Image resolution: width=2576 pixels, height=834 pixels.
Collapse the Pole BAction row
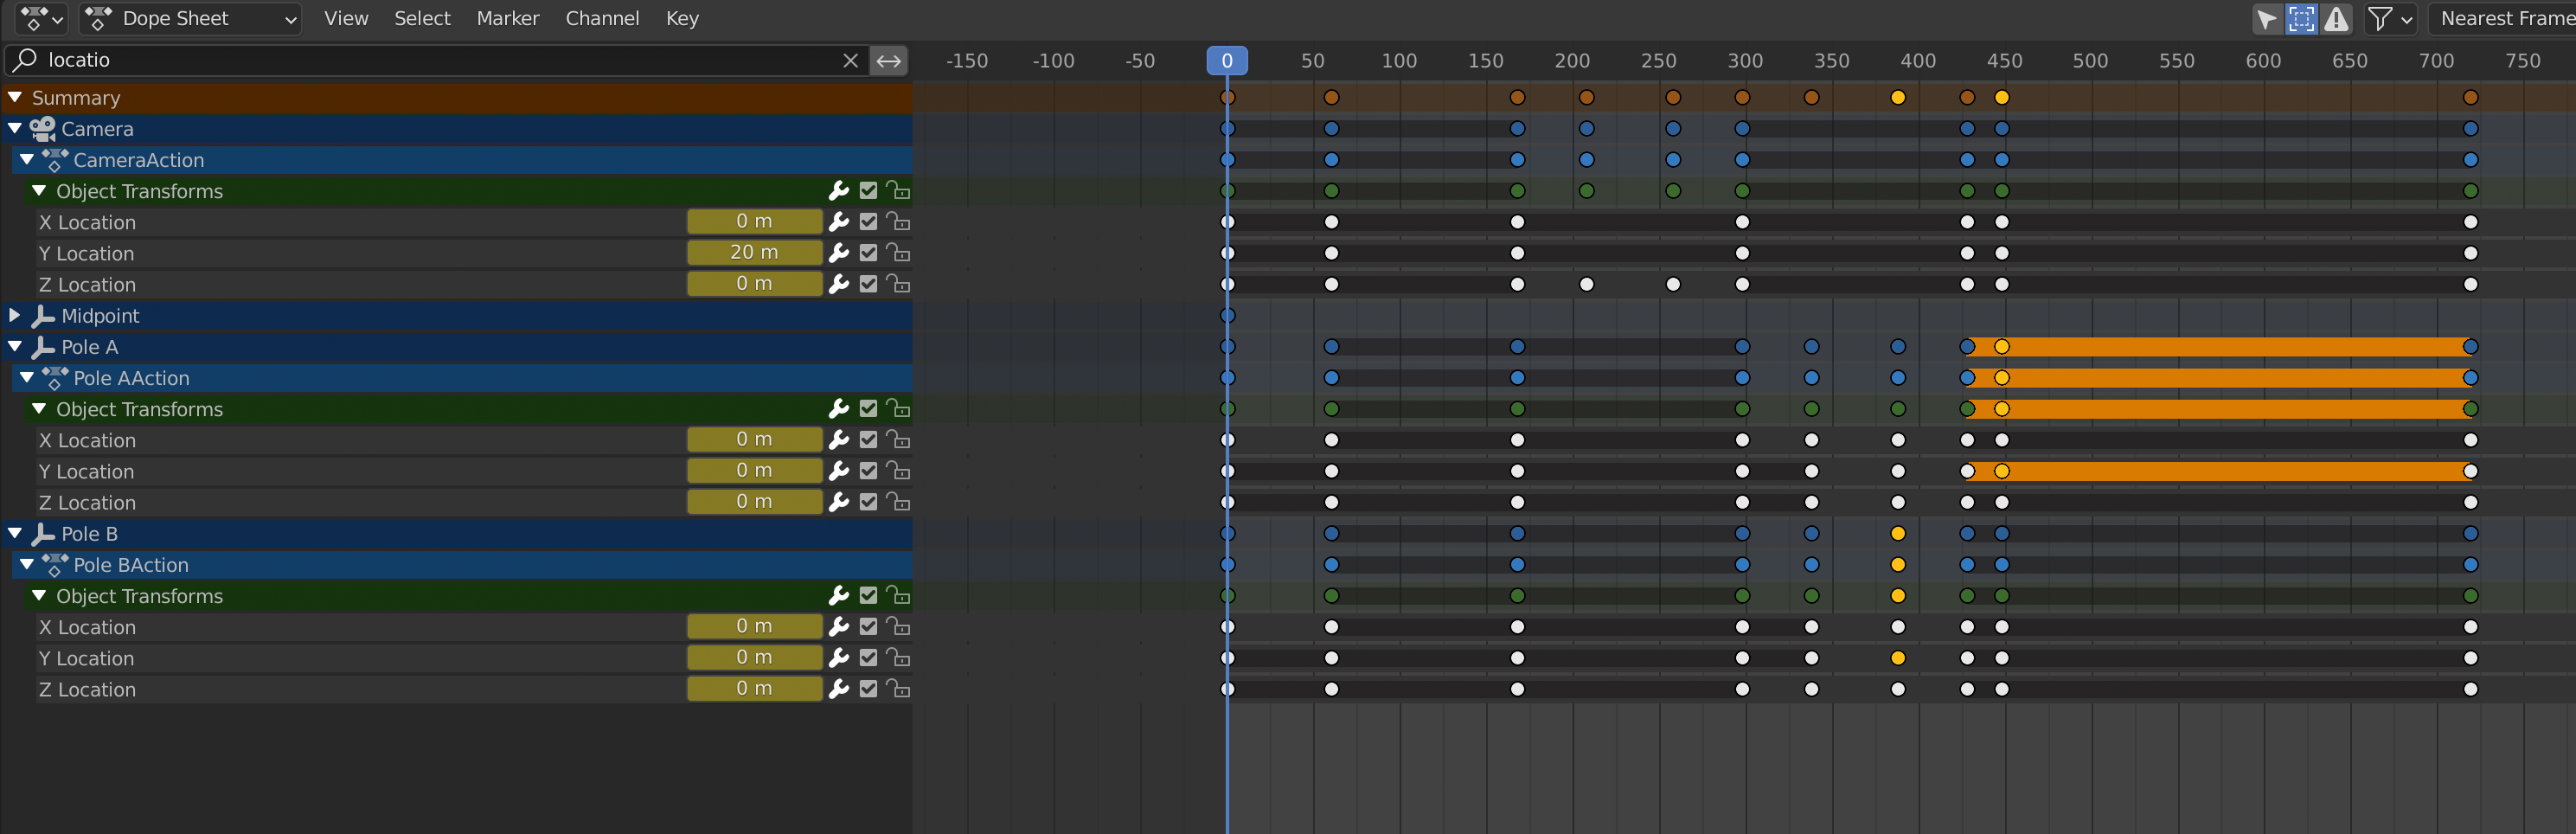(27, 564)
